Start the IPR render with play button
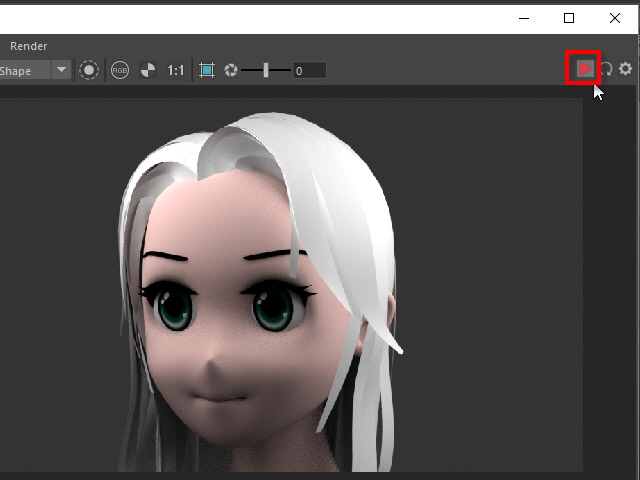 [x=584, y=69]
